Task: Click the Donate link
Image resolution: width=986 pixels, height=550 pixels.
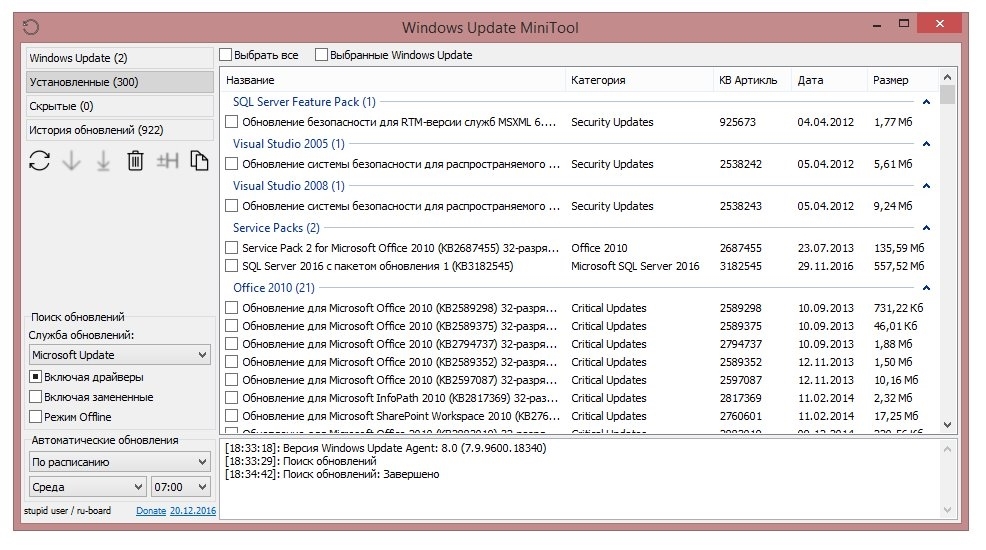Action: pyautogui.click(x=151, y=511)
